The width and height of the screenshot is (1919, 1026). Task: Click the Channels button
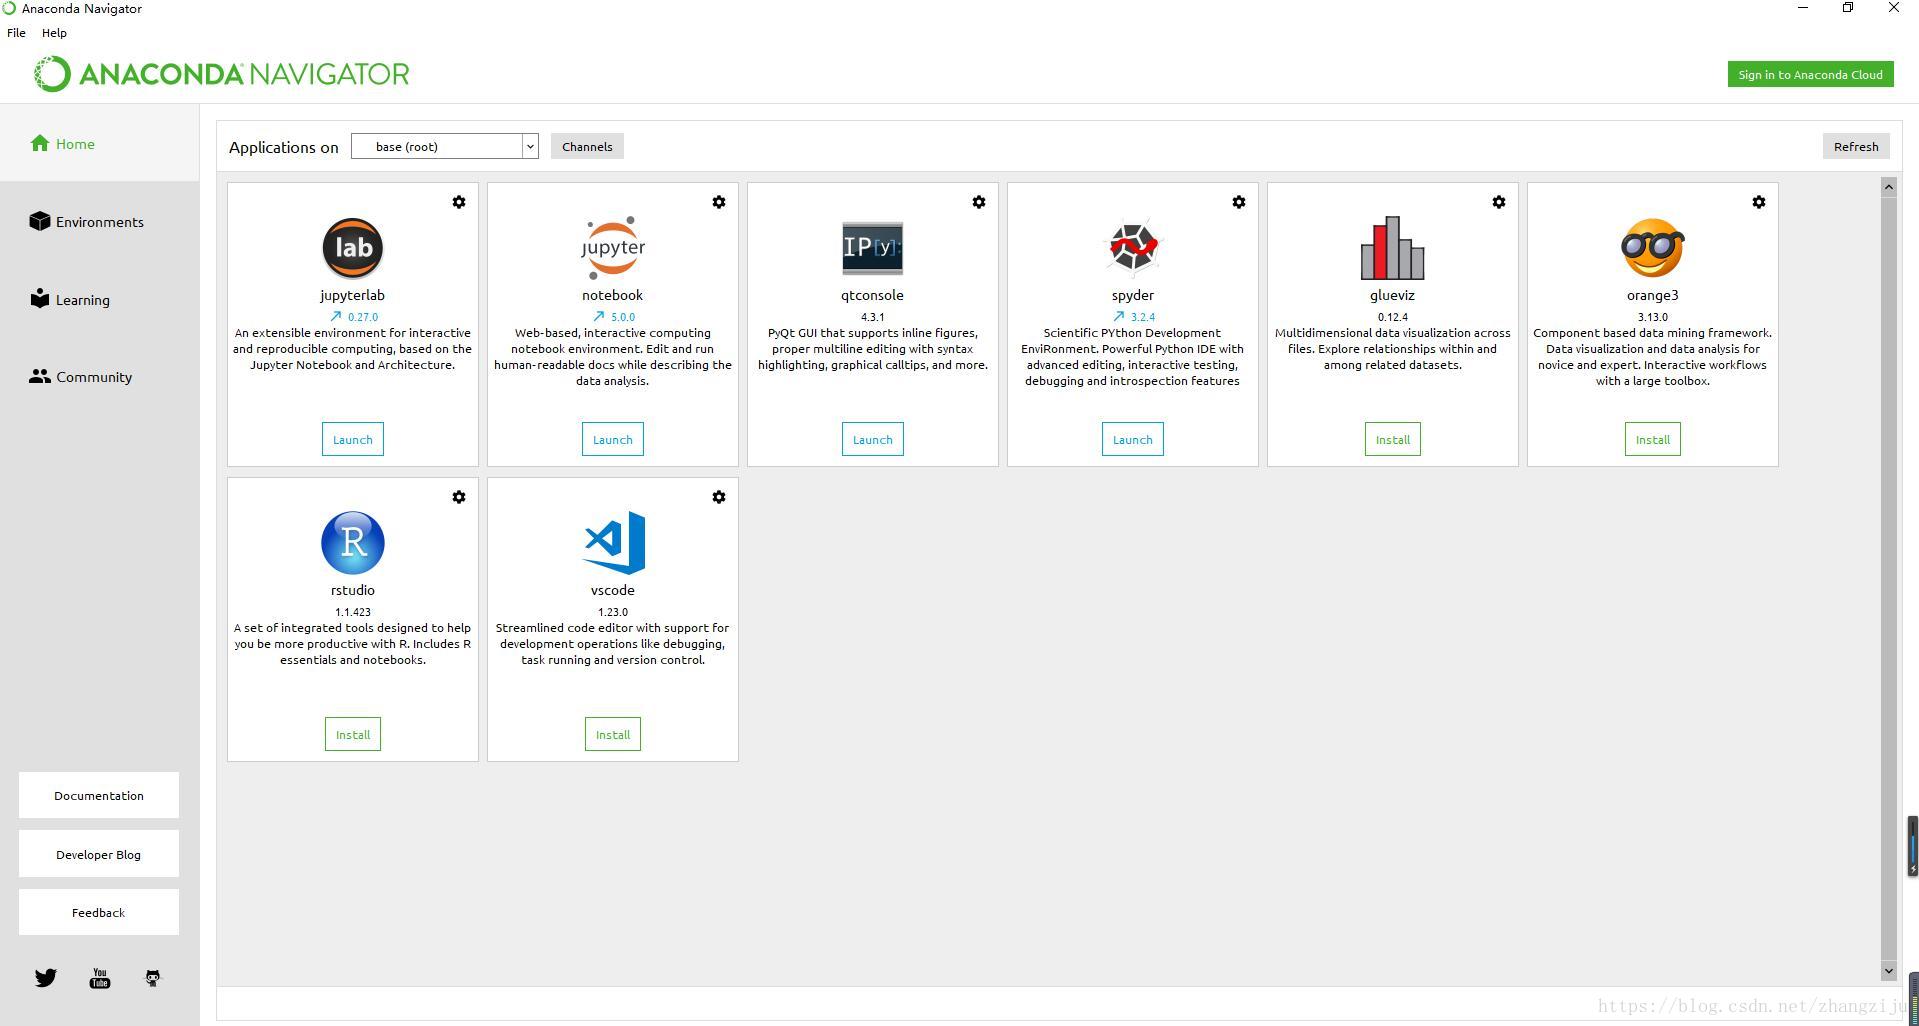587,146
